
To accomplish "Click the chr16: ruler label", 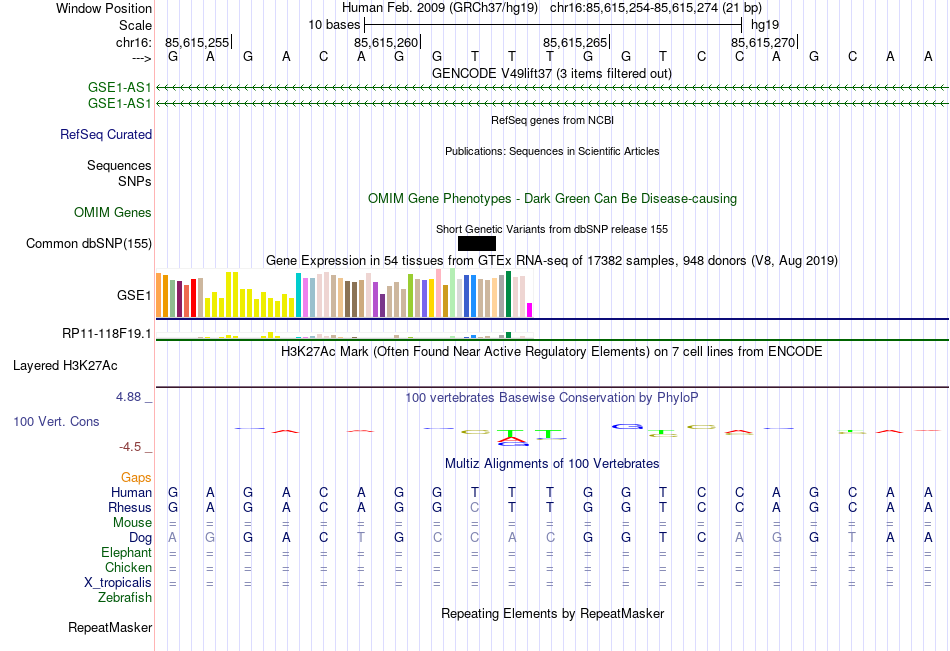I will pyautogui.click(x=134, y=42).
